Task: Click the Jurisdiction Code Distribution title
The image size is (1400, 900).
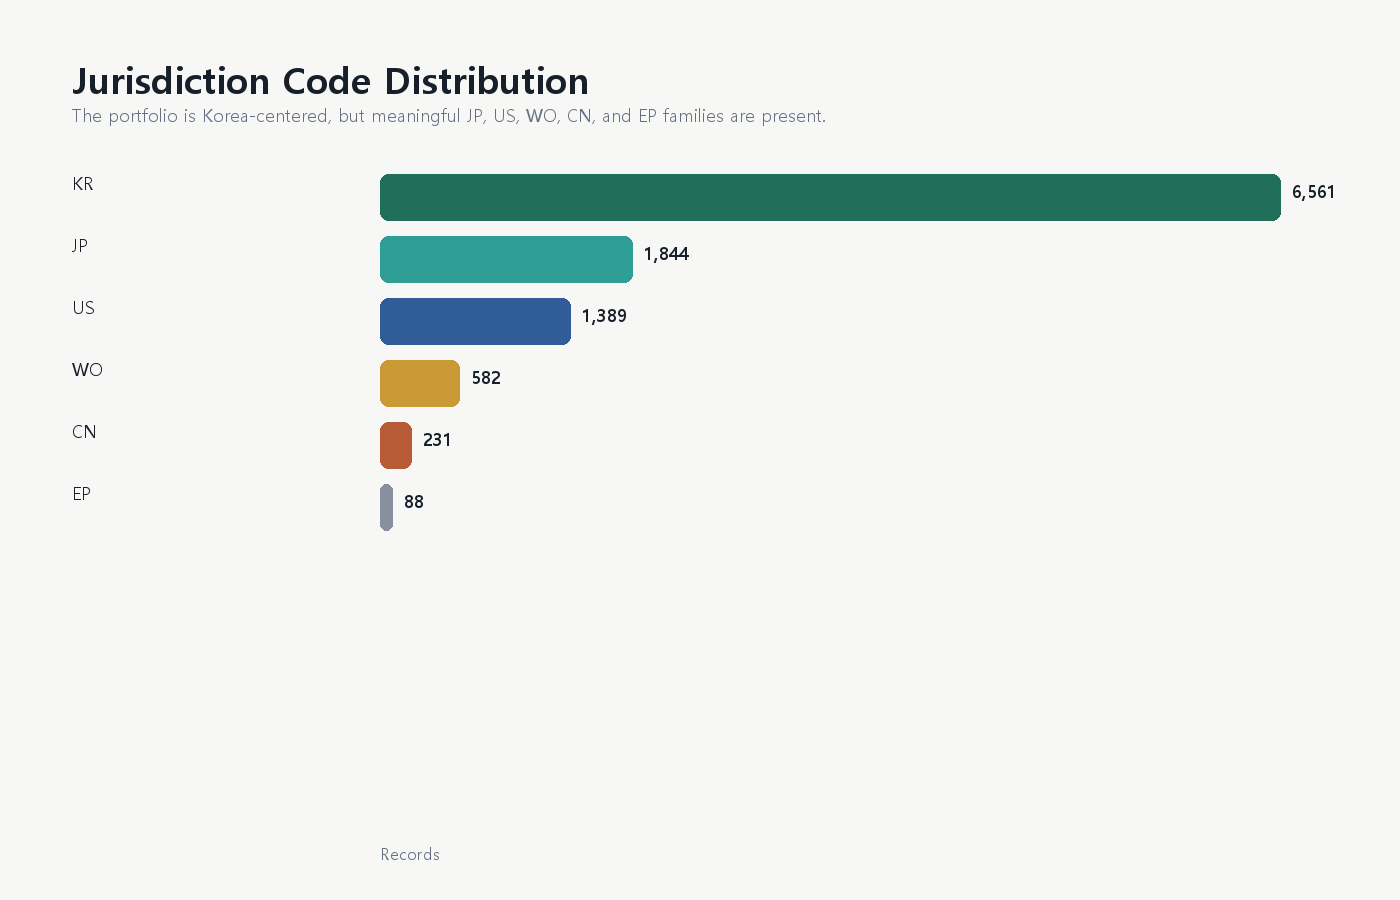Action: tap(330, 81)
